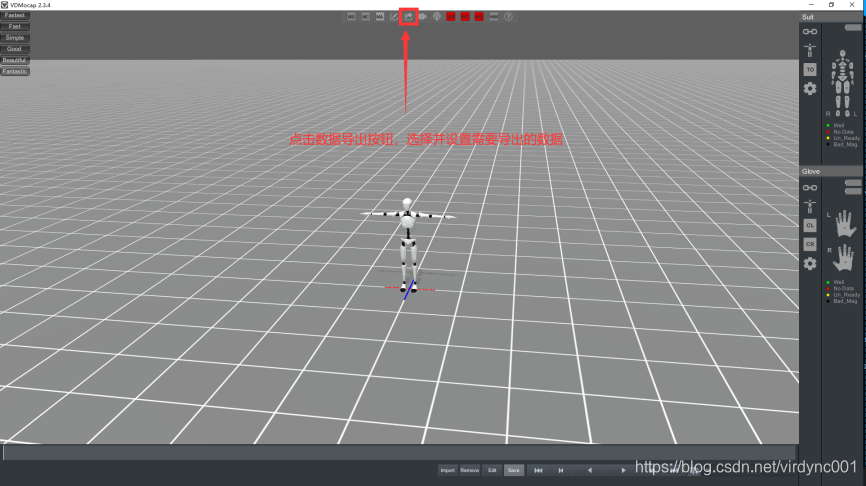Jump to first frame with rewind control
This screenshot has width=866, height=486.
pyautogui.click(x=538, y=471)
